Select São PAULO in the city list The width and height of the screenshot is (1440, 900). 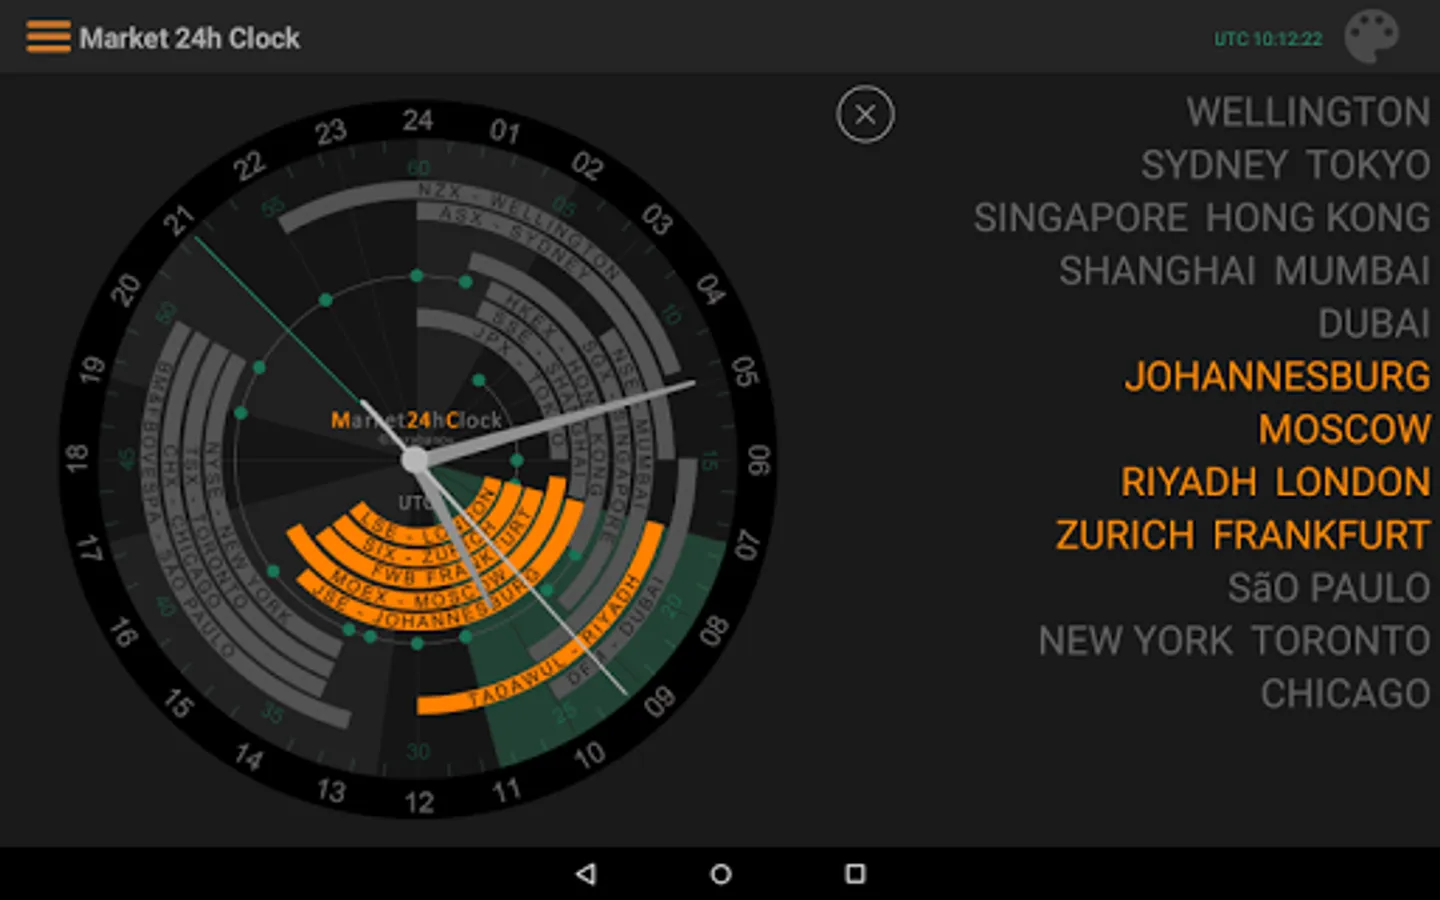pos(1329,588)
